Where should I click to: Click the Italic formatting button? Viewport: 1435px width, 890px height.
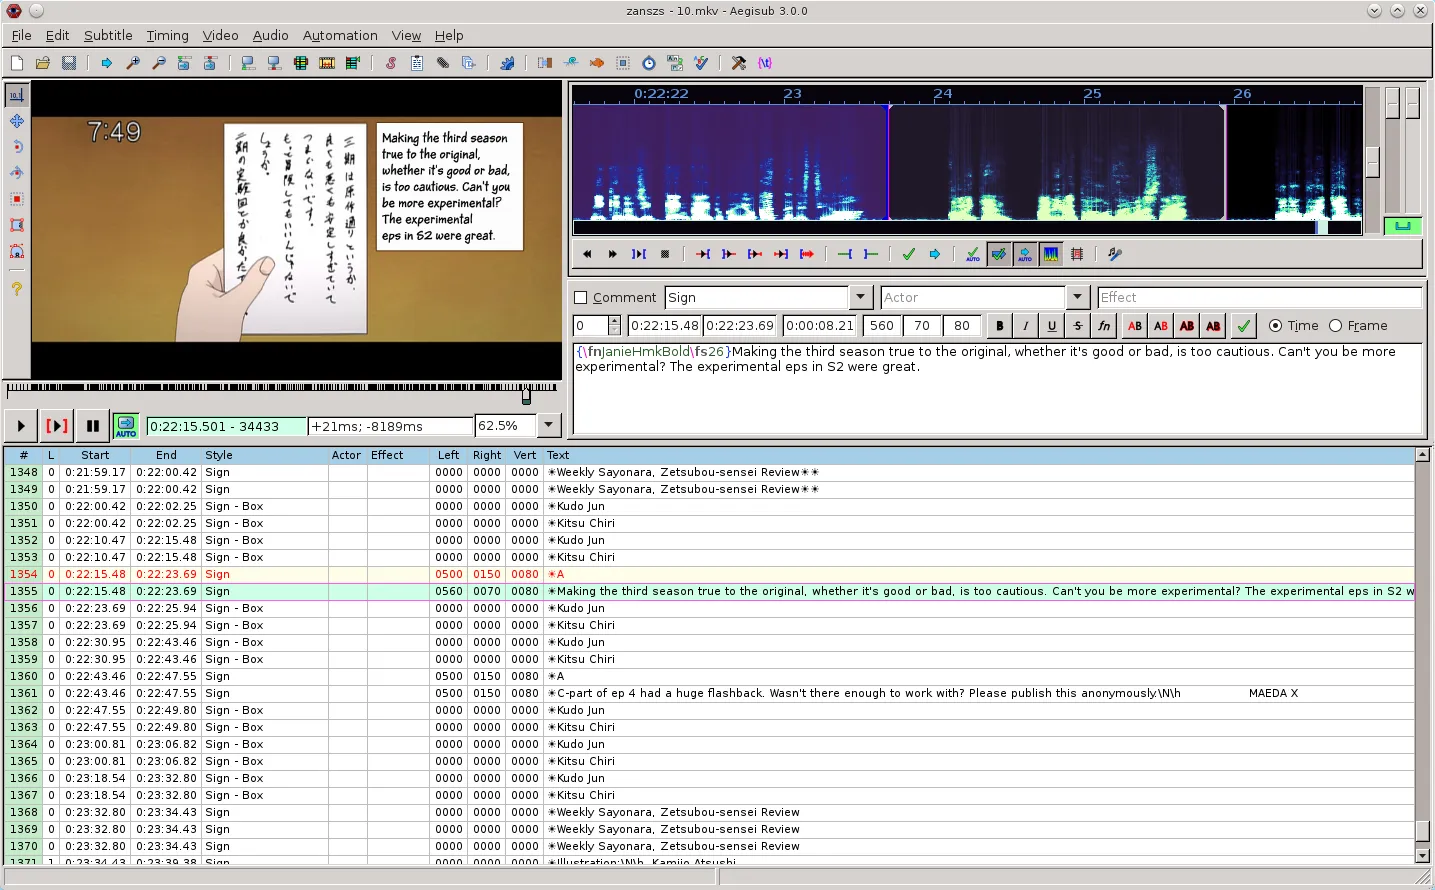[1025, 326]
